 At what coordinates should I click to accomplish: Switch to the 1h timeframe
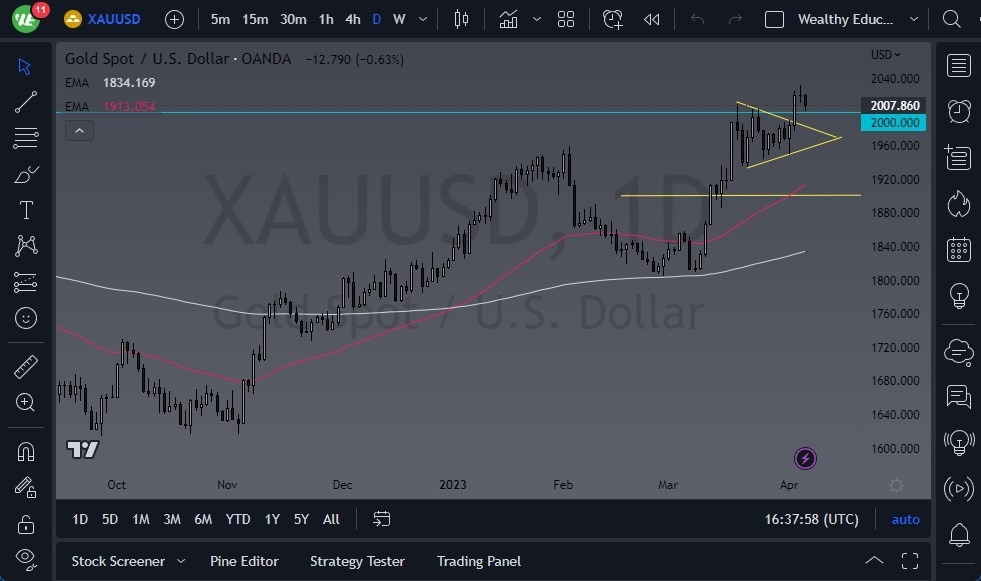click(326, 19)
